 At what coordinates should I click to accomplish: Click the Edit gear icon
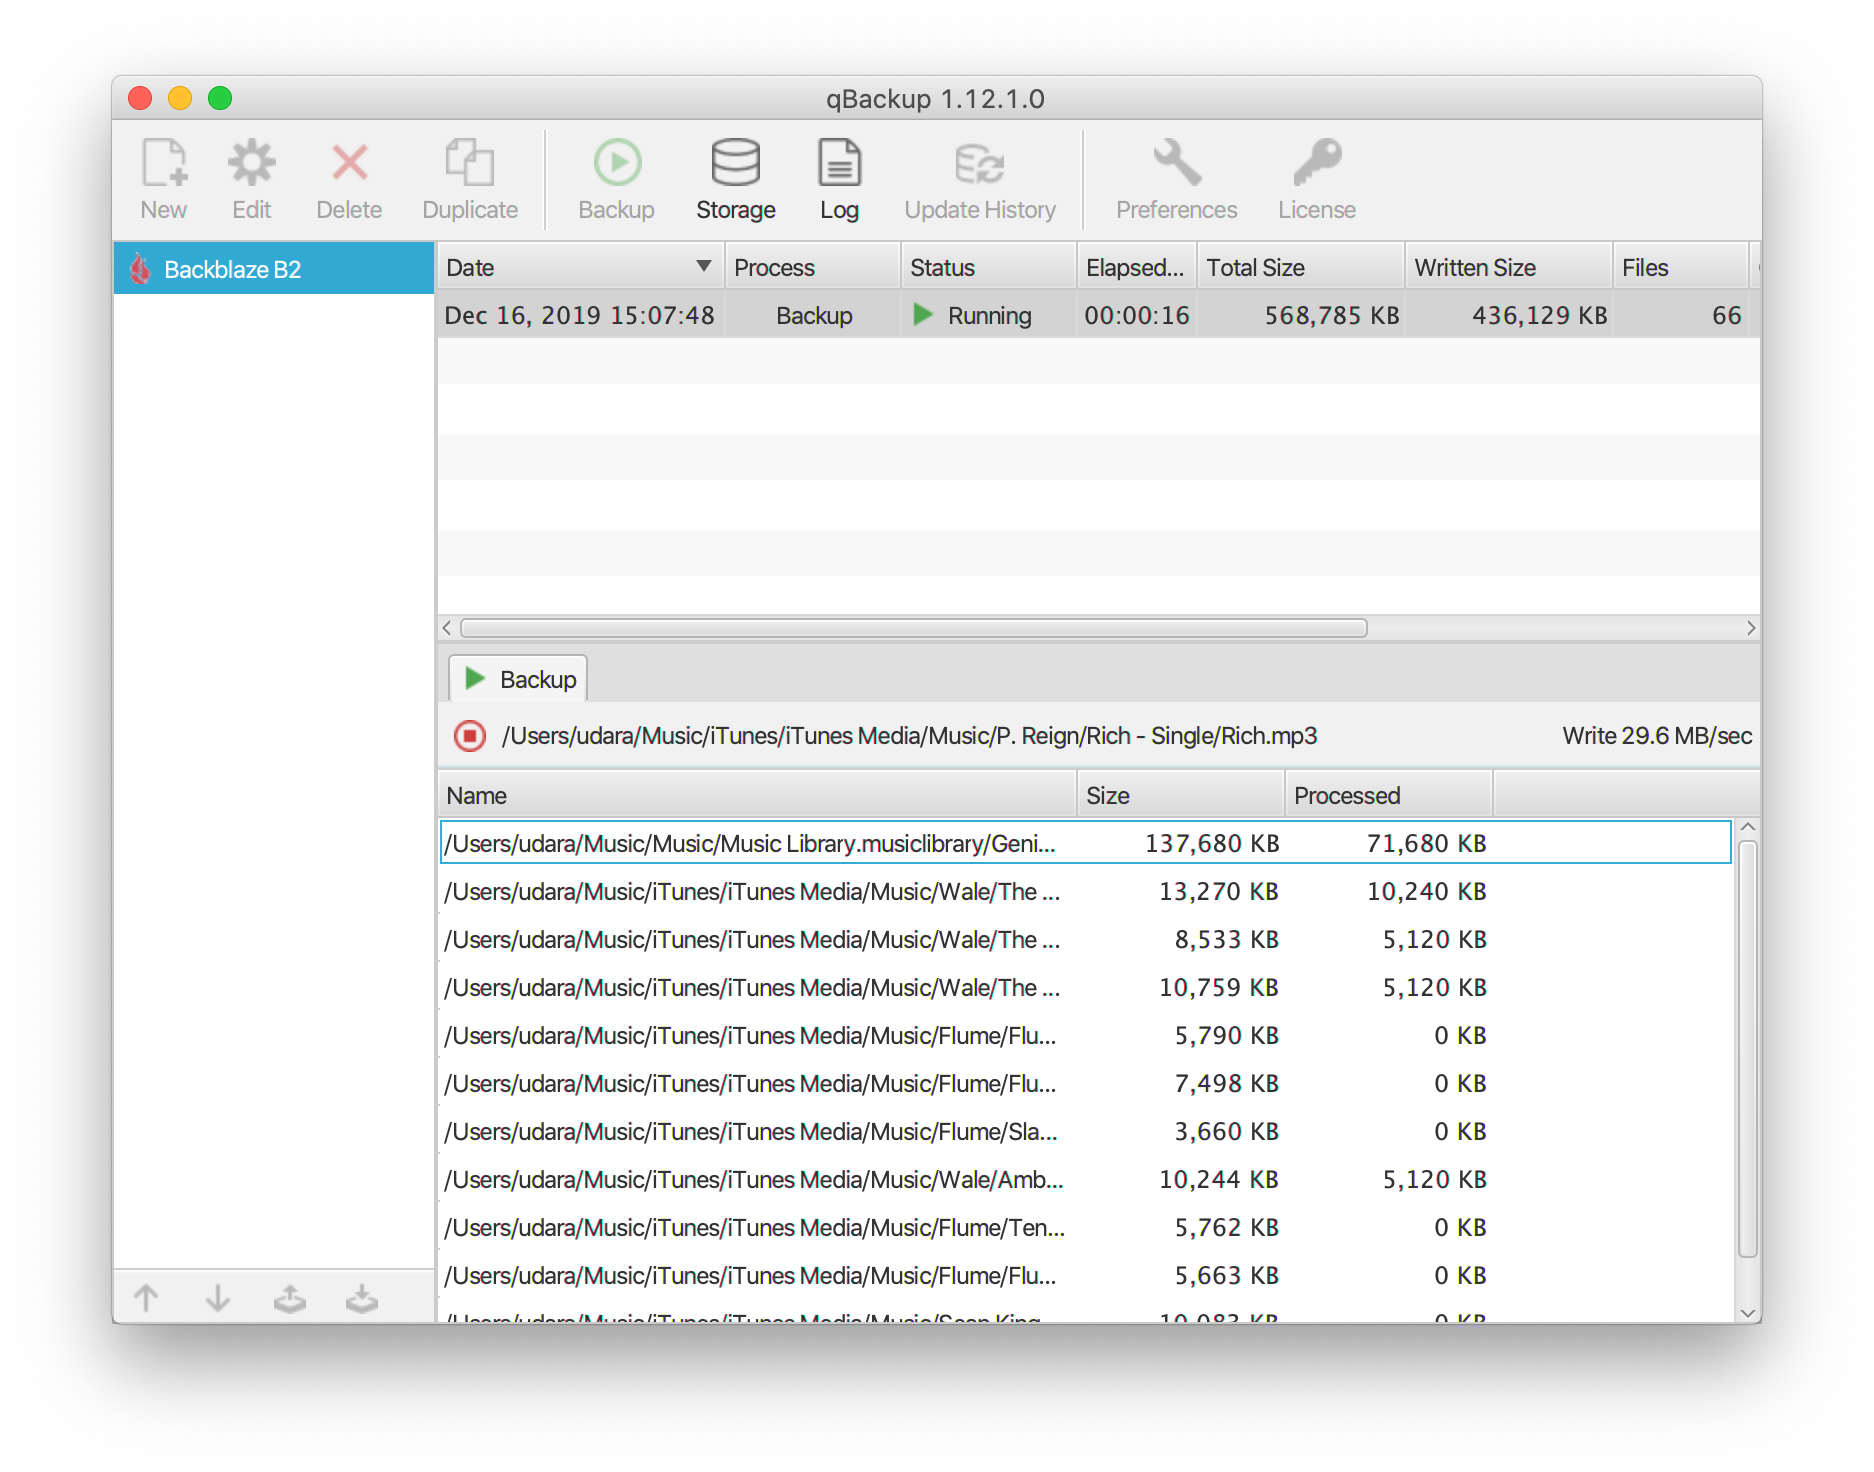coord(251,163)
